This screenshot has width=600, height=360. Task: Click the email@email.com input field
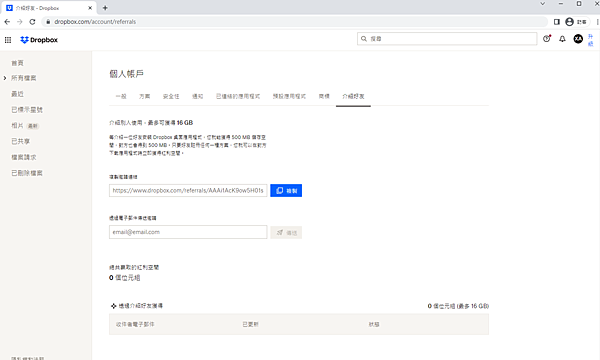188,232
